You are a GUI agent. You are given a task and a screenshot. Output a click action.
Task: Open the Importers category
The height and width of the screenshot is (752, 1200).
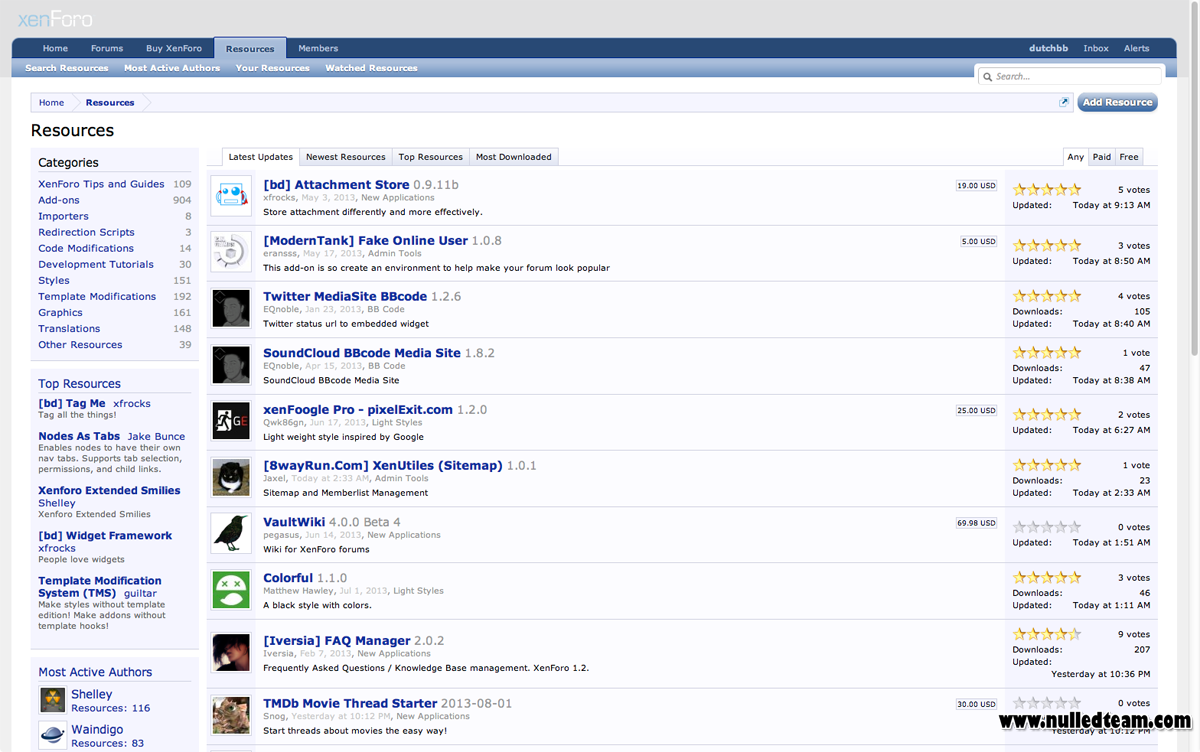pyautogui.click(x=63, y=216)
